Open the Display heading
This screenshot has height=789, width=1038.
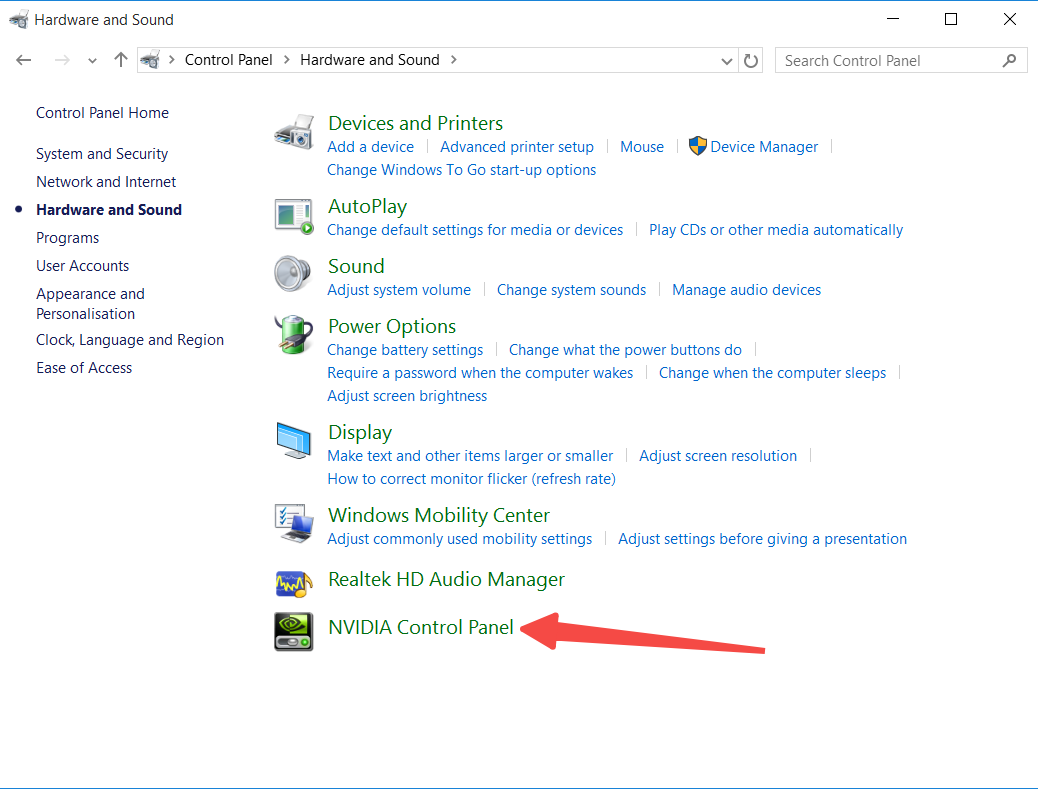click(x=360, y=432)
